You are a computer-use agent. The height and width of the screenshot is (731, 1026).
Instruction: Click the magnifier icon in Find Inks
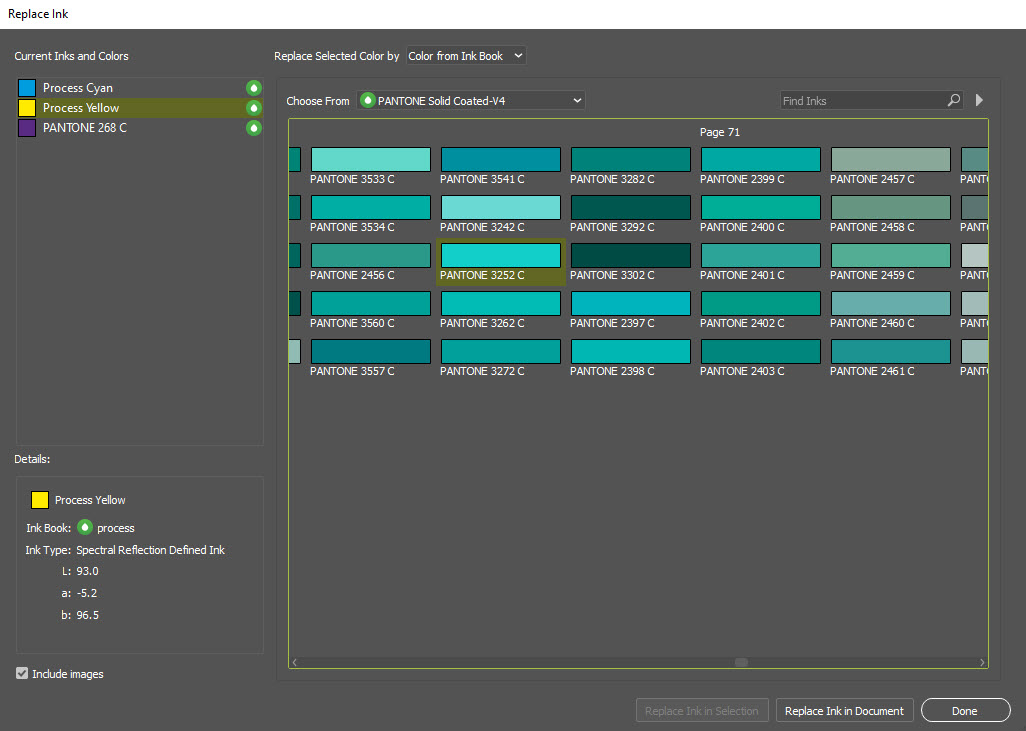click(x=953, y=100)
